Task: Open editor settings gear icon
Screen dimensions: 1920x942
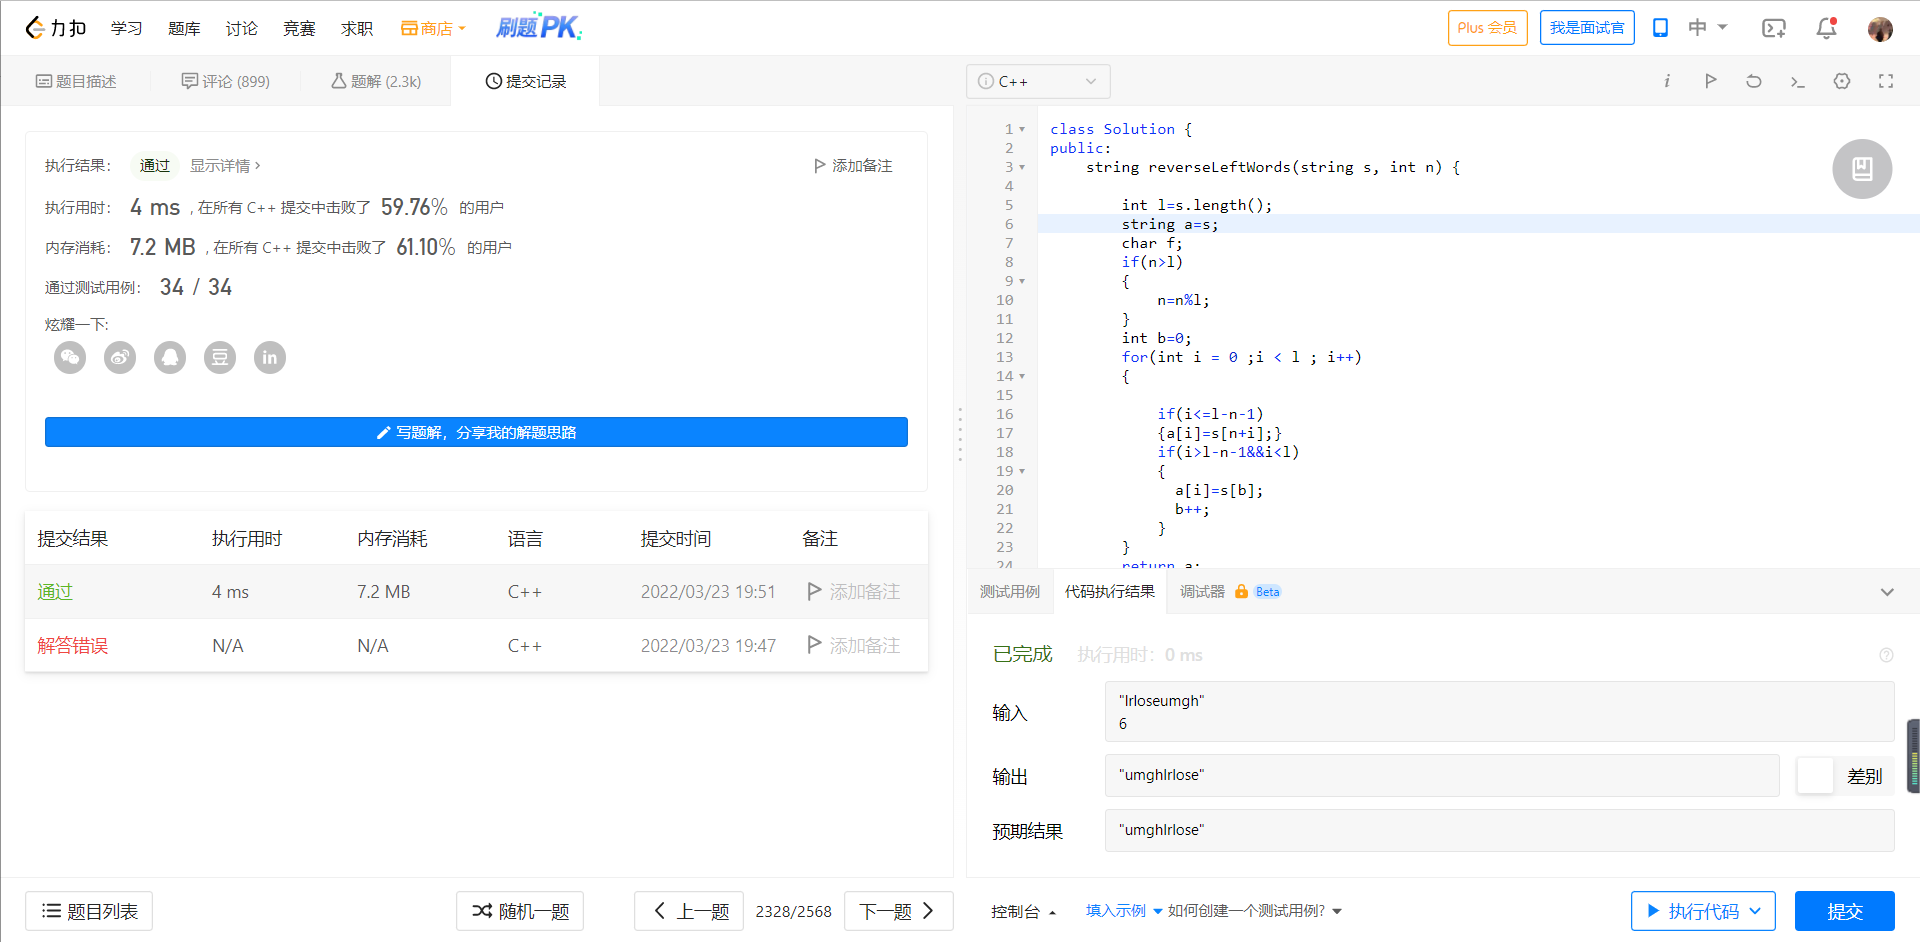Action: click(x=1842, y=81)
